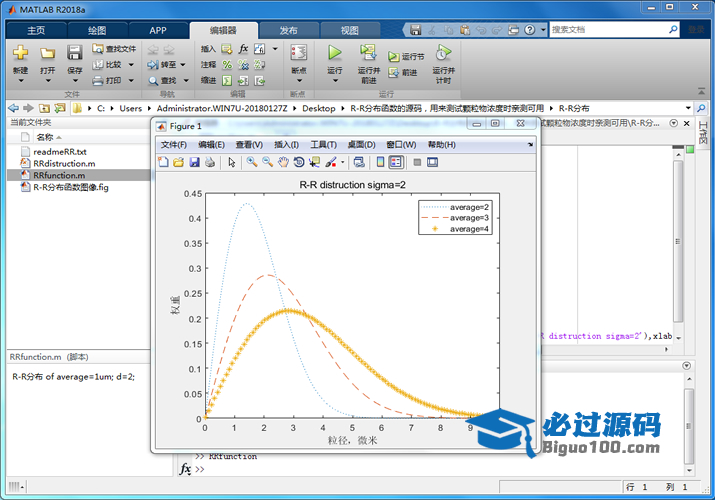Select the Edit Plot arrow tool in Figure 1
Image resolution: width=715 pixels, height=500 pixels.
(x=232, y=162)
